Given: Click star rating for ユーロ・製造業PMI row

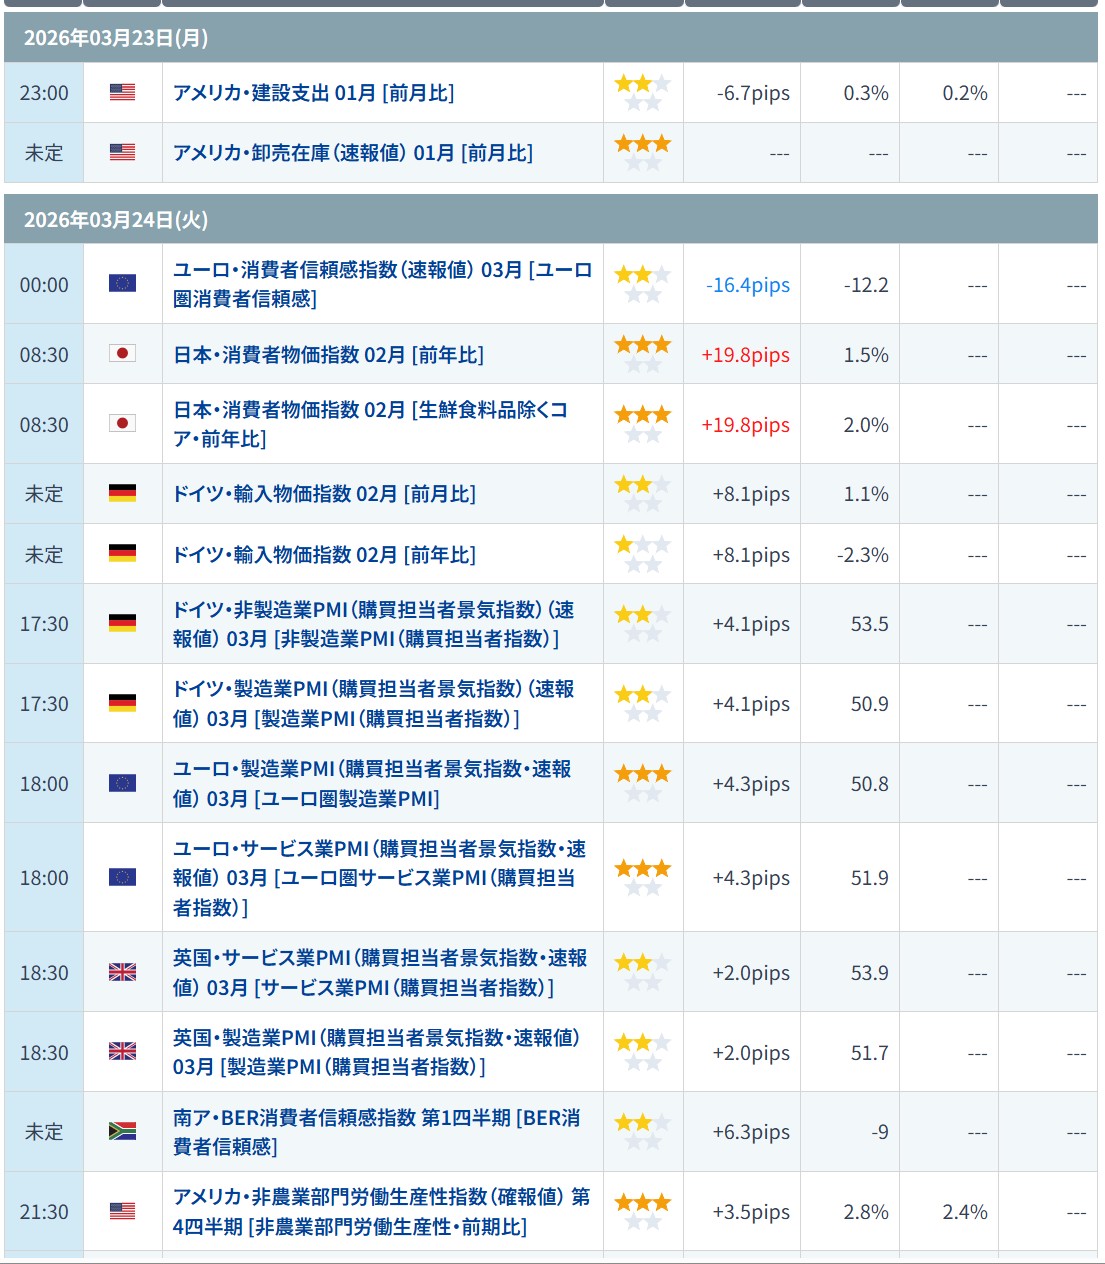Looking at the screenshot, I should [x=642, y=783].
